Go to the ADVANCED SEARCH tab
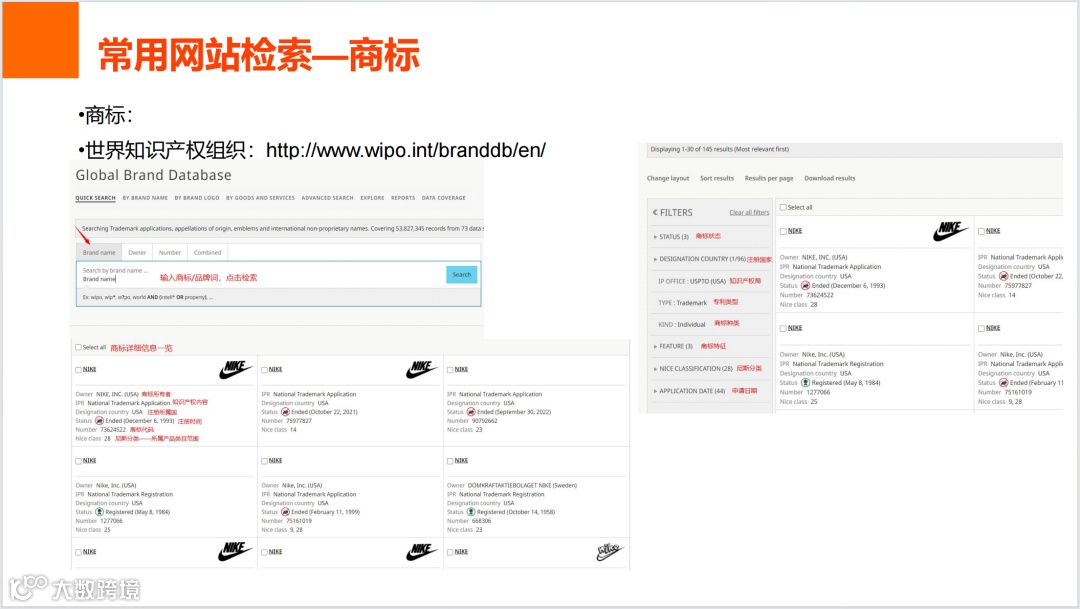Screen dimensions: 1080x609 pos(327,198)
